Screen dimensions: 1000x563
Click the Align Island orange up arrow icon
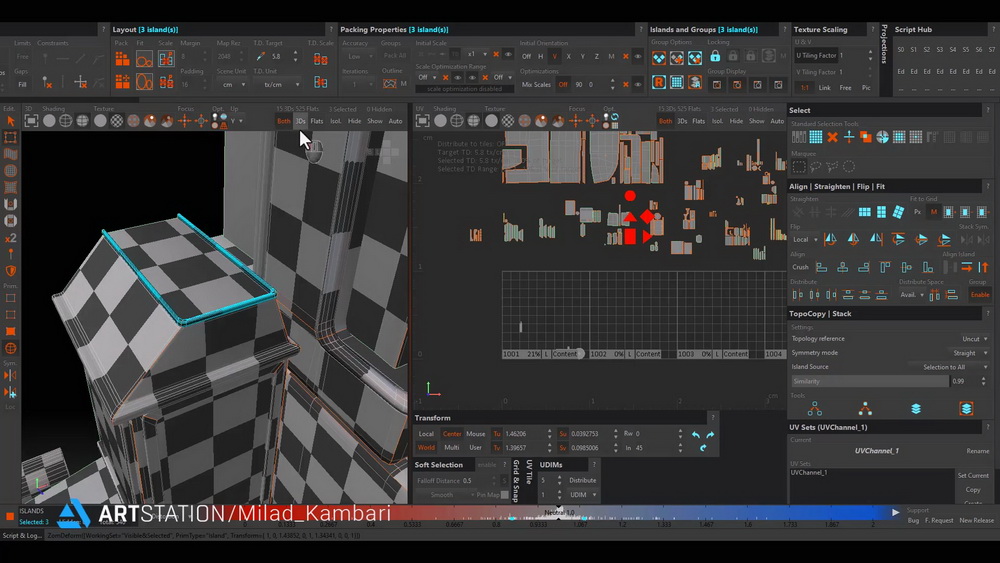coord(983,268)
